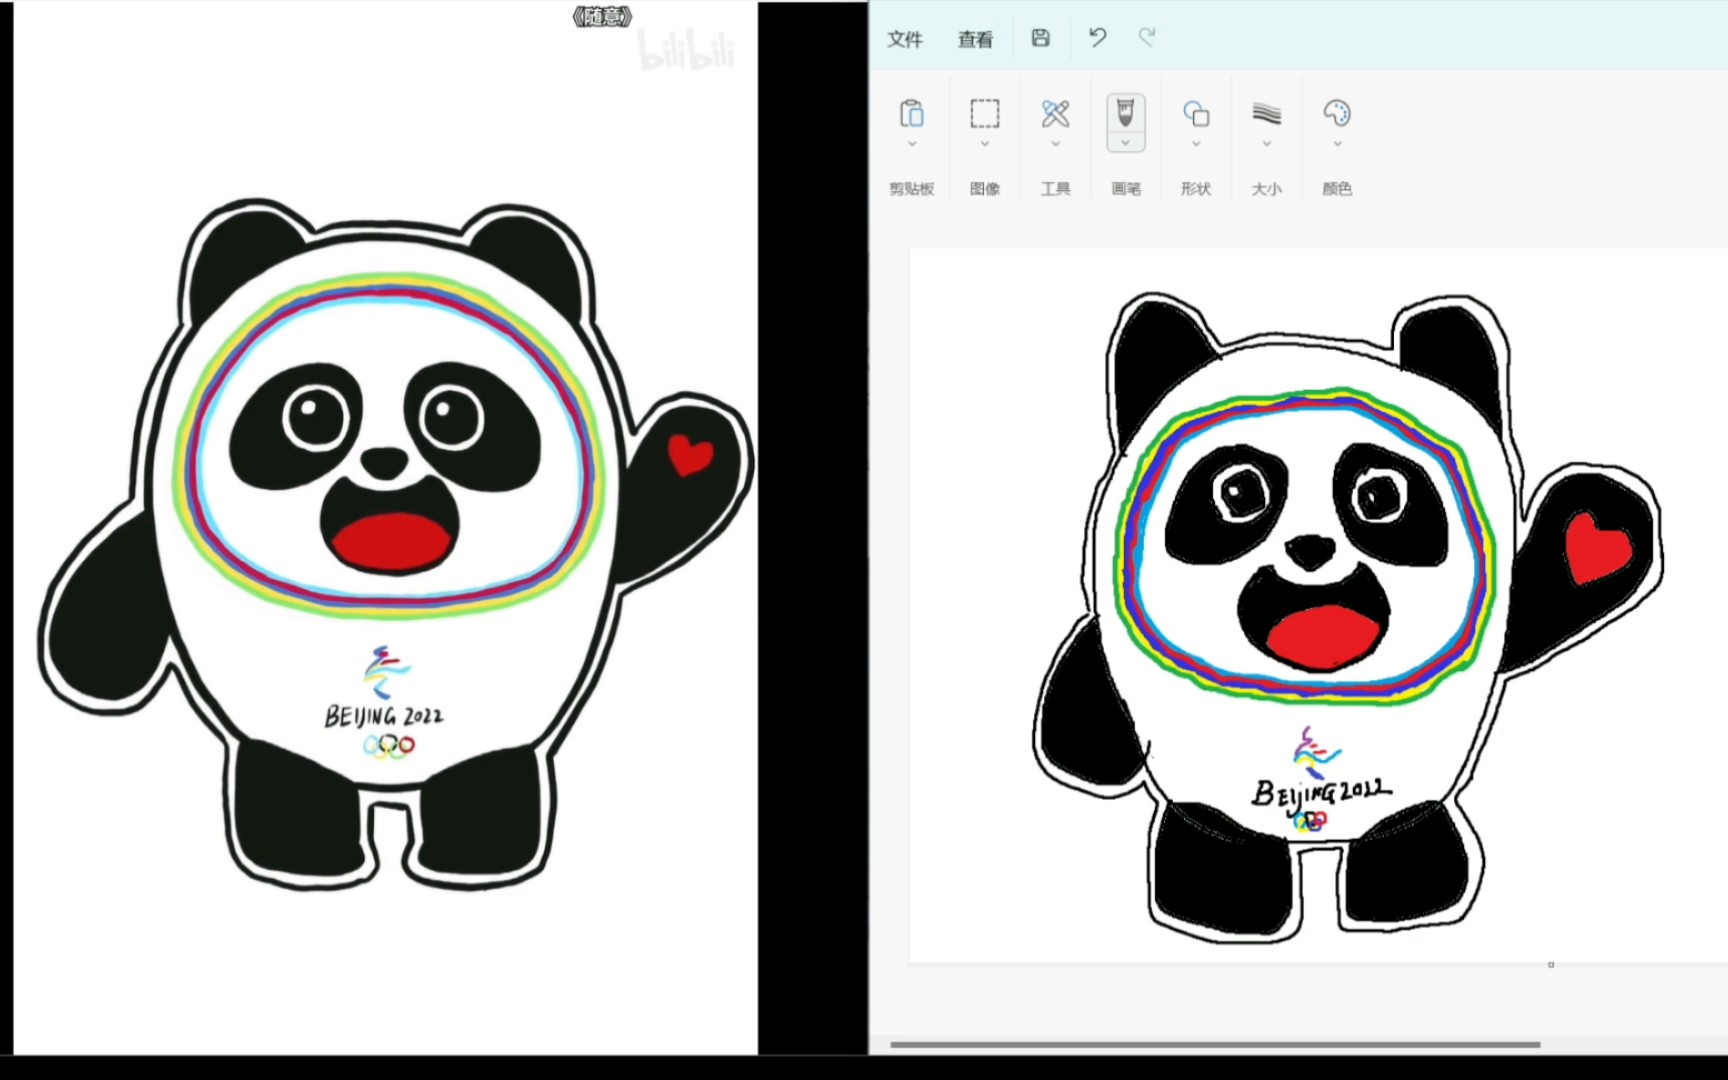Expand the chevron under the clipboard icon
Viewport: 1728px width, 1080px height.
coord(912,144)
